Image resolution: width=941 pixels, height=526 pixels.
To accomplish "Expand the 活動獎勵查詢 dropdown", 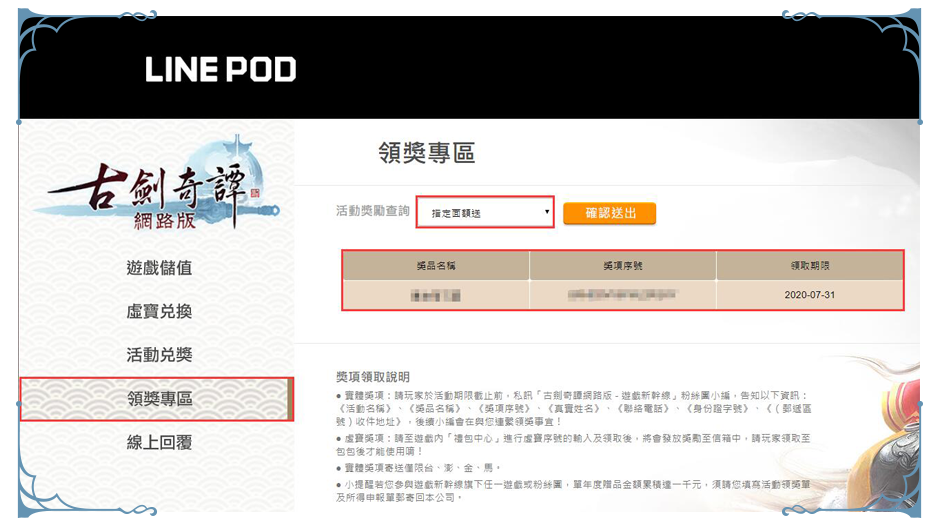I will coord(485,212).
